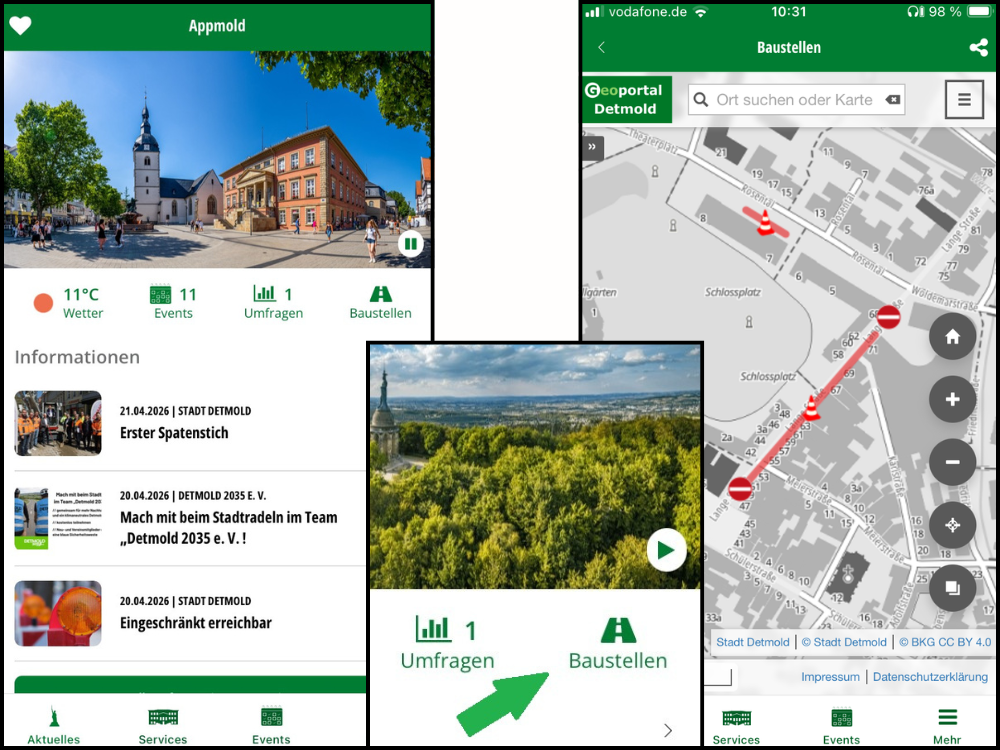The width and height of the screenshot is (1000, 750).
Task: Go back using the Baustellen header arrow
Action: point(601,47)
